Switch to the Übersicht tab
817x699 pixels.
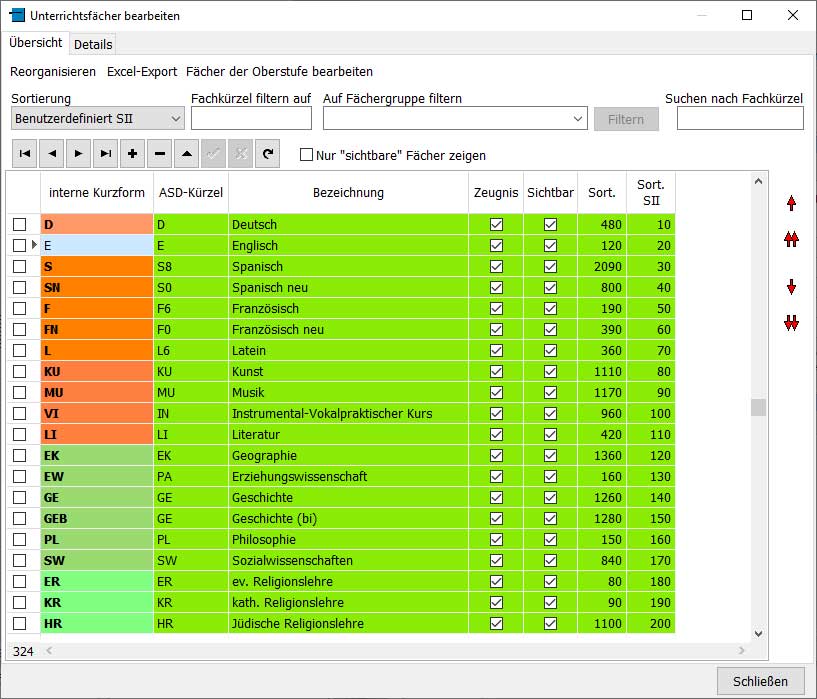point(35,43)
